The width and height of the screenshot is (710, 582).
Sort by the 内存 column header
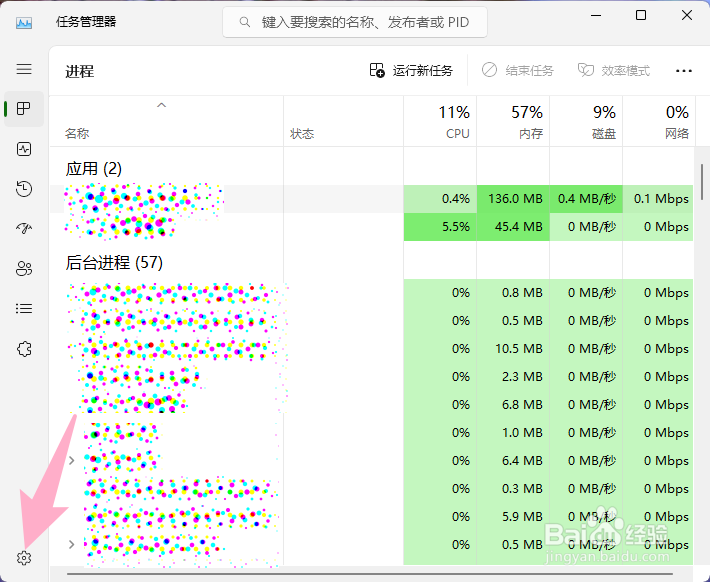point(513,122)
